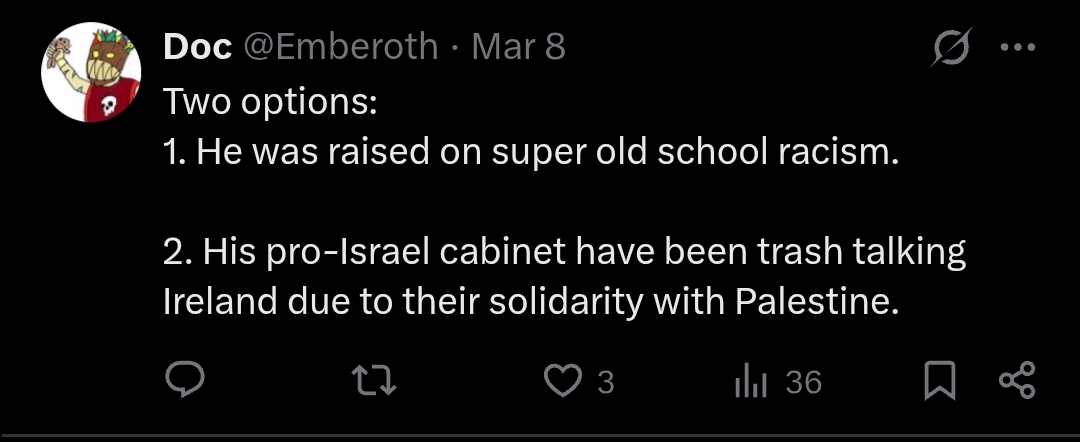The width and height of the screenshot is (1080, 442).
Task: Visit the @Emberoth handle link
Action: click(x=341, y=47)
